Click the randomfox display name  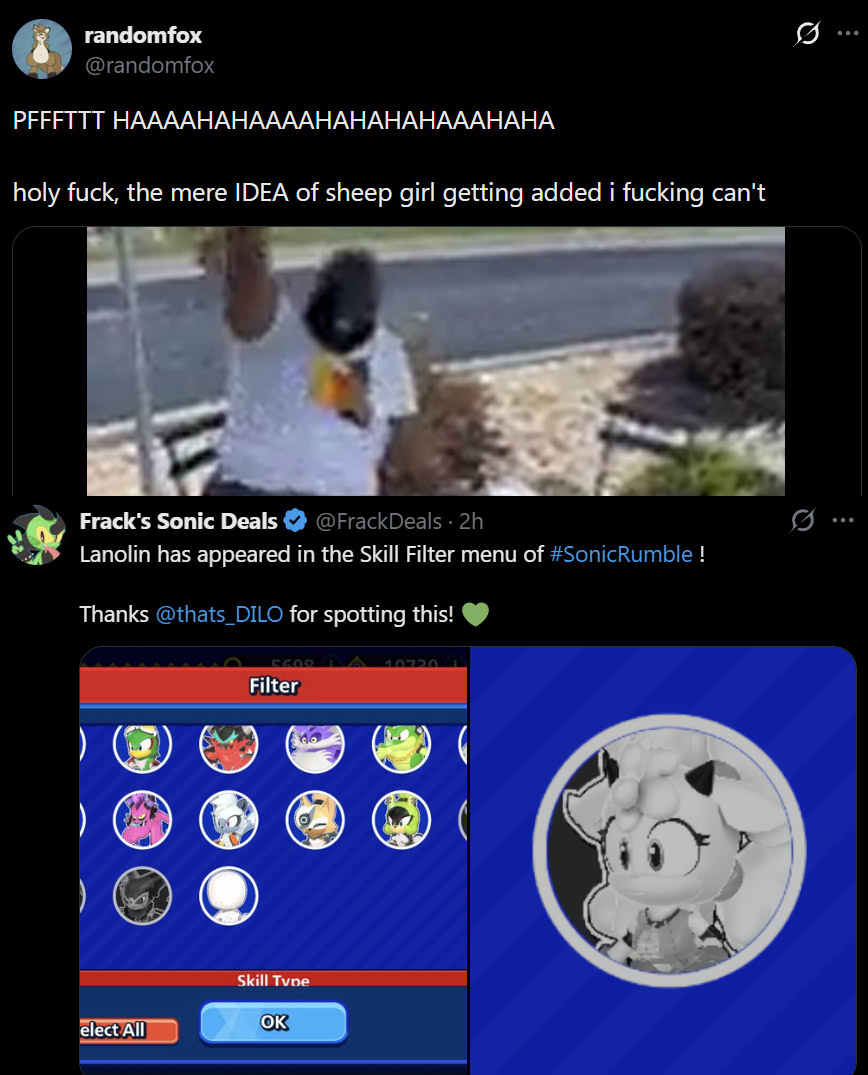coord(143,35)
